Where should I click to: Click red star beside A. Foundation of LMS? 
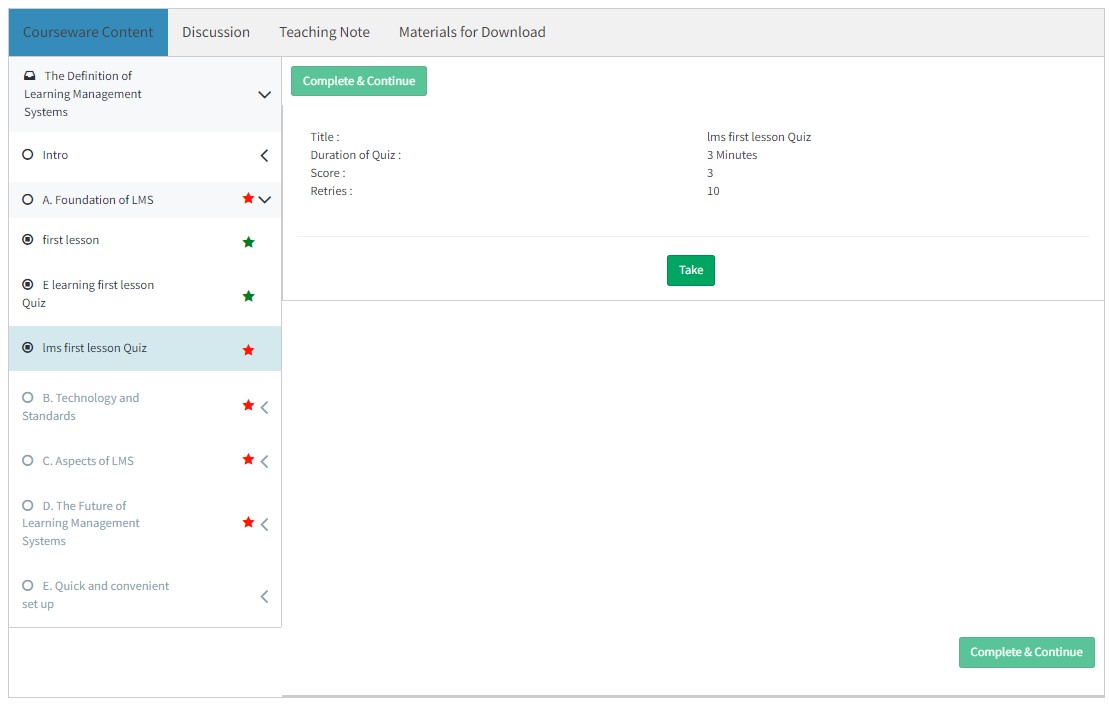click(248, 199)
